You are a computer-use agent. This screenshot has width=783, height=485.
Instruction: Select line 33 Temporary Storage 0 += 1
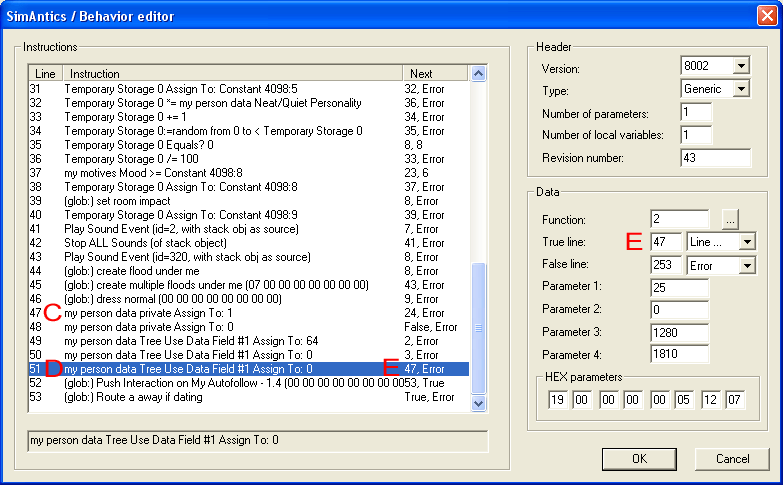pyautogui.click(x=249, y=117)
